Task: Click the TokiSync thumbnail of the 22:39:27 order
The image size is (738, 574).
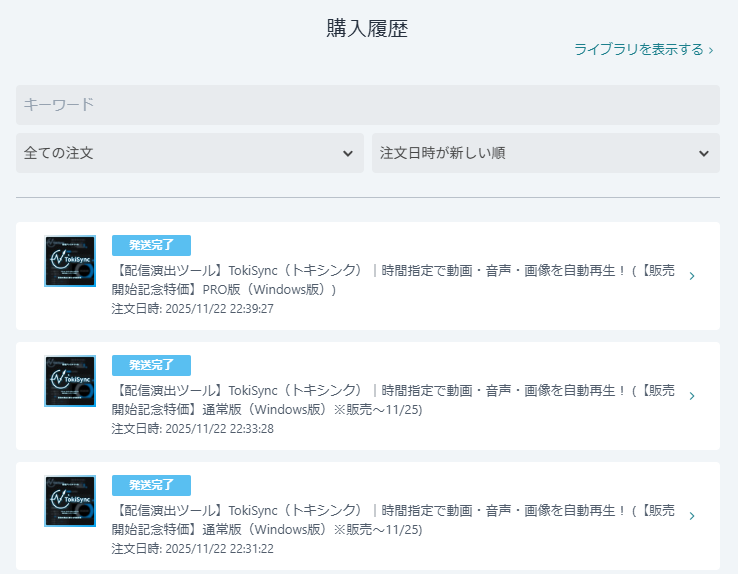Action: click(70, 261)
